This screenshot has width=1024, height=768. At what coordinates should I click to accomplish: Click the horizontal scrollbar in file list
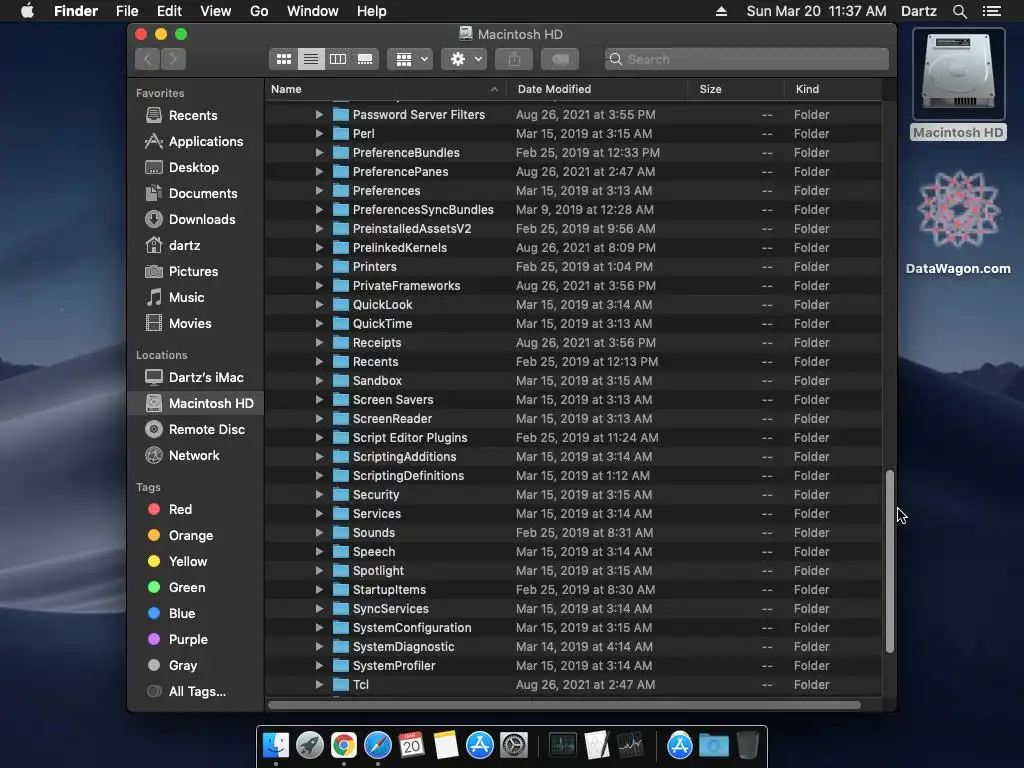(564, 705)
